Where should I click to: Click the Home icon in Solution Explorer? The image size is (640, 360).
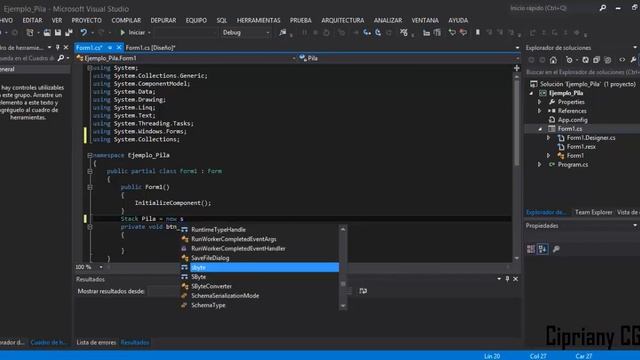[553, 60]
